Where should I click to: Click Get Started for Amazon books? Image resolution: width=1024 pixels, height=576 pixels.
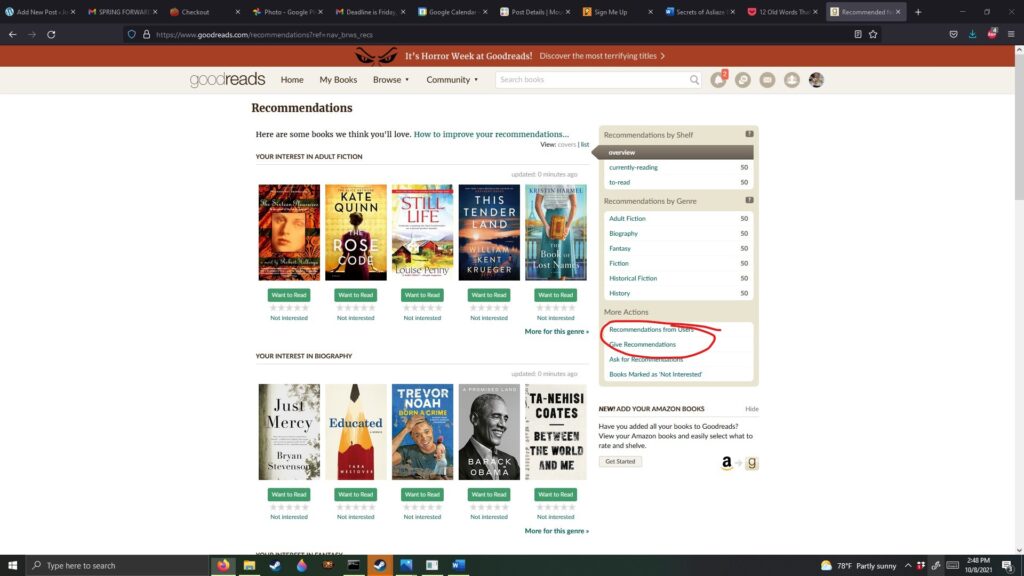[x=620, y=461]
